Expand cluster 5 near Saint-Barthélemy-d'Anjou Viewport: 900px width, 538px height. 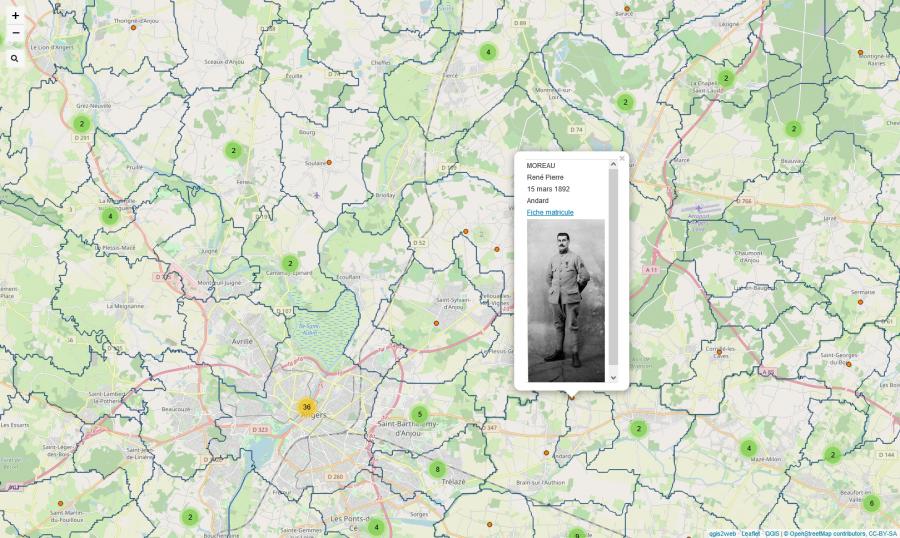tap(420, 414)
